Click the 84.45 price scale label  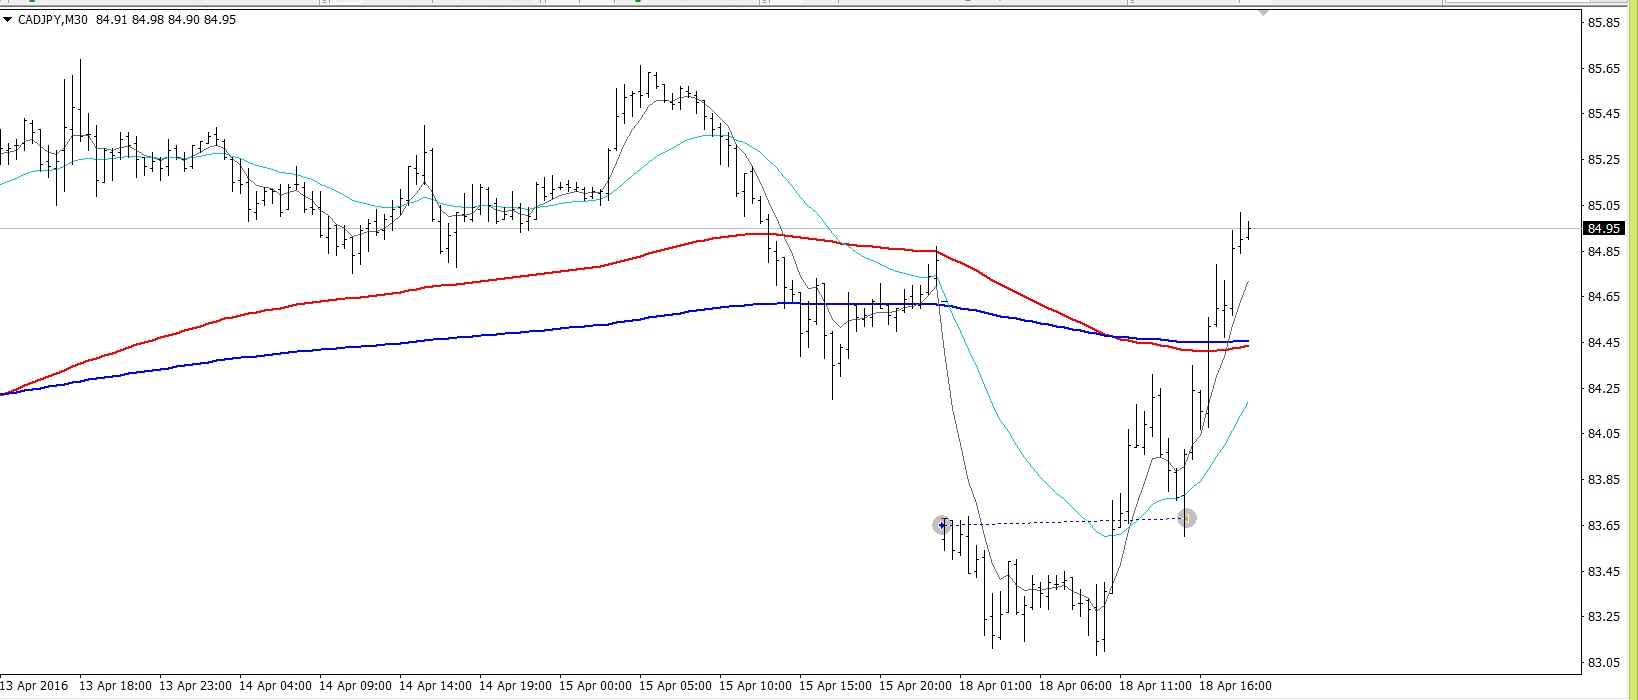pos(1604,343)
